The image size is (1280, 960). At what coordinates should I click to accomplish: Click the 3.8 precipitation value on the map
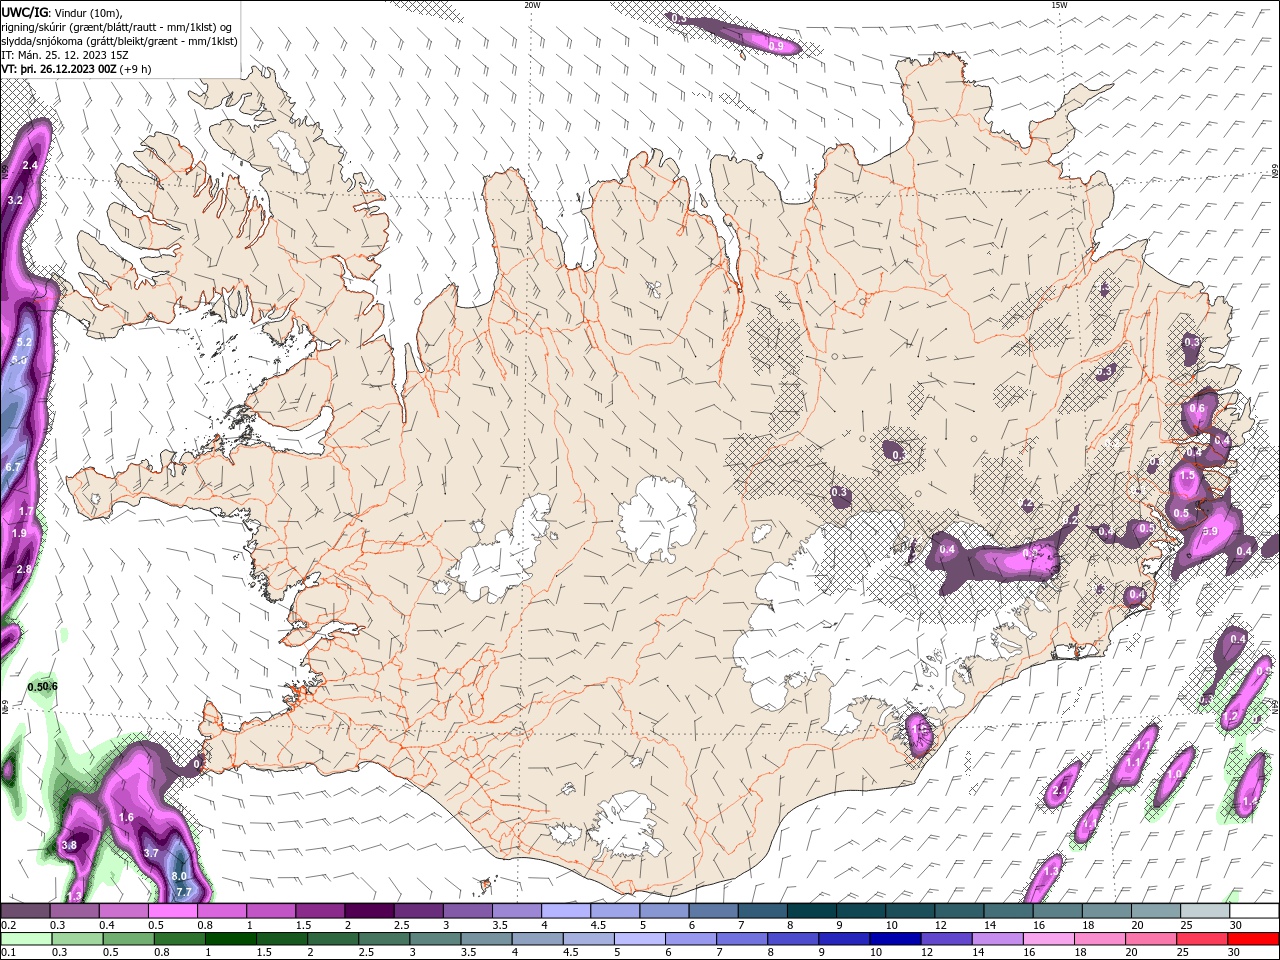[x=69, y=845]
